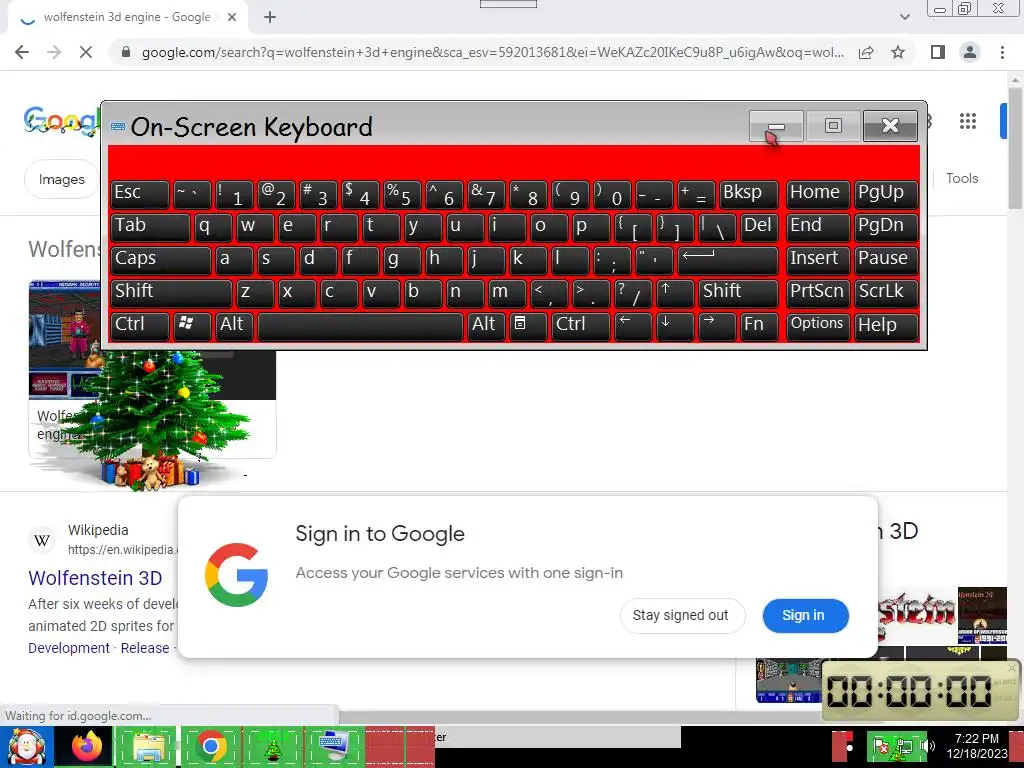Open the Development sublink
This screenshot has width=1024, height=768.
point(69,648)
